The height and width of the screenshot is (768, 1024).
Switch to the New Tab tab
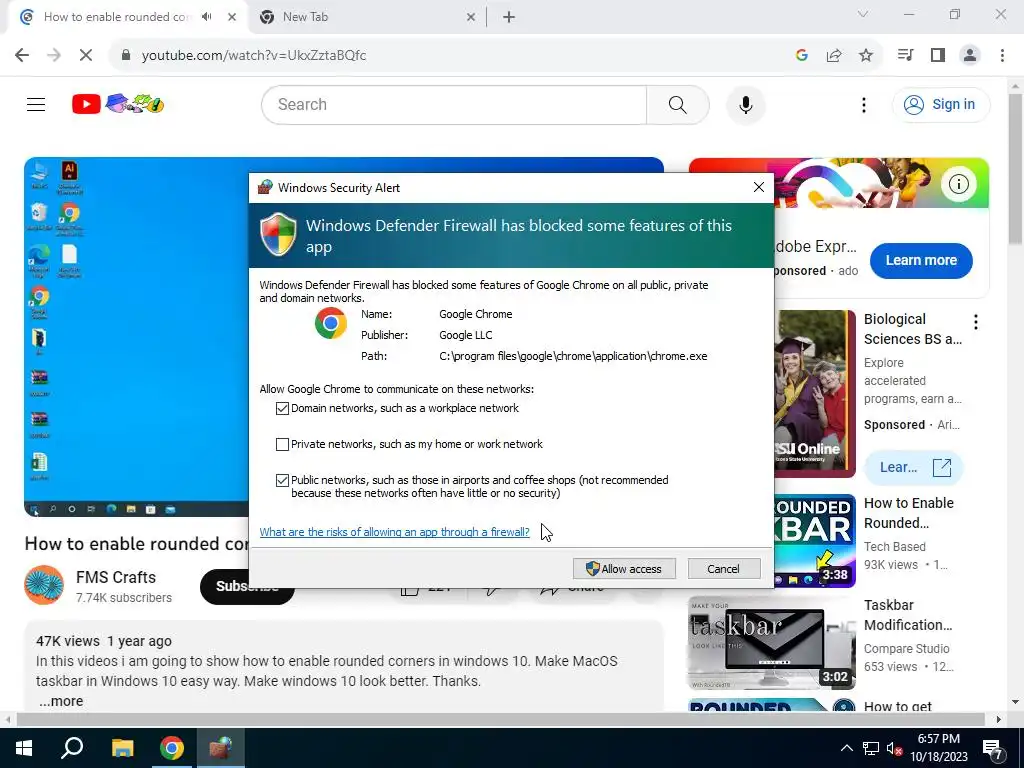(x=366, y=17)
